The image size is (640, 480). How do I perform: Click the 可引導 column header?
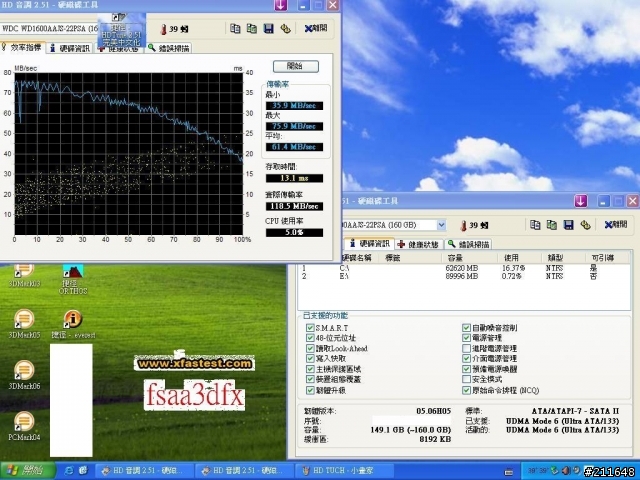[x=607, y=258]
